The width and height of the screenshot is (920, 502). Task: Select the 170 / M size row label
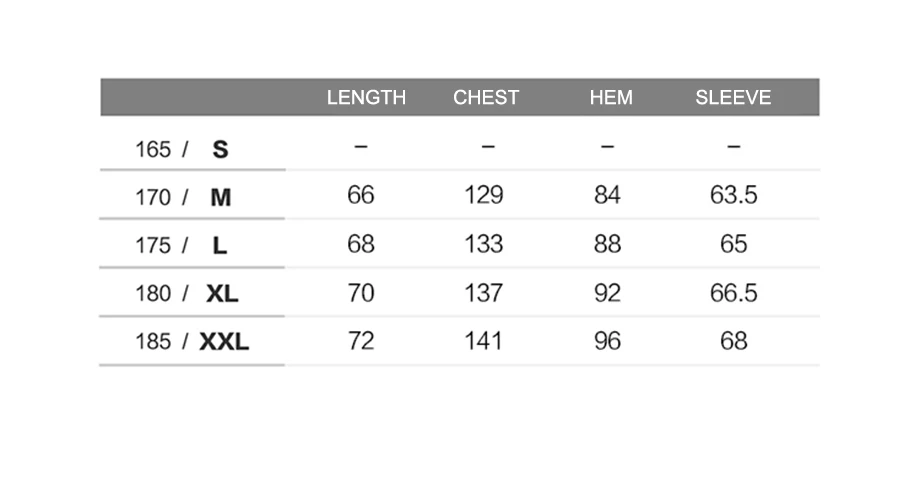[183, 198]
